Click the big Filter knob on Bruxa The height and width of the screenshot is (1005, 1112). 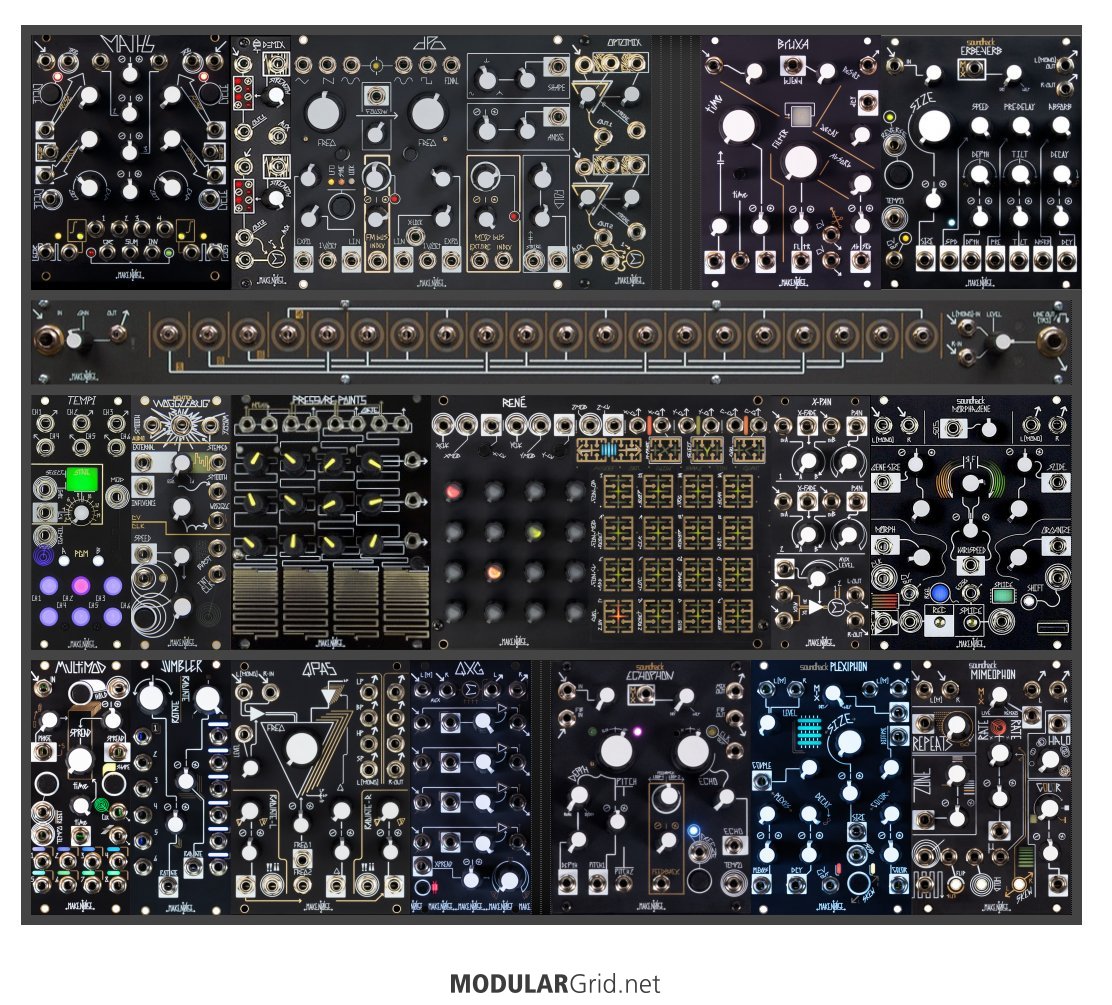pyautogui.click(x=800, y=162)
